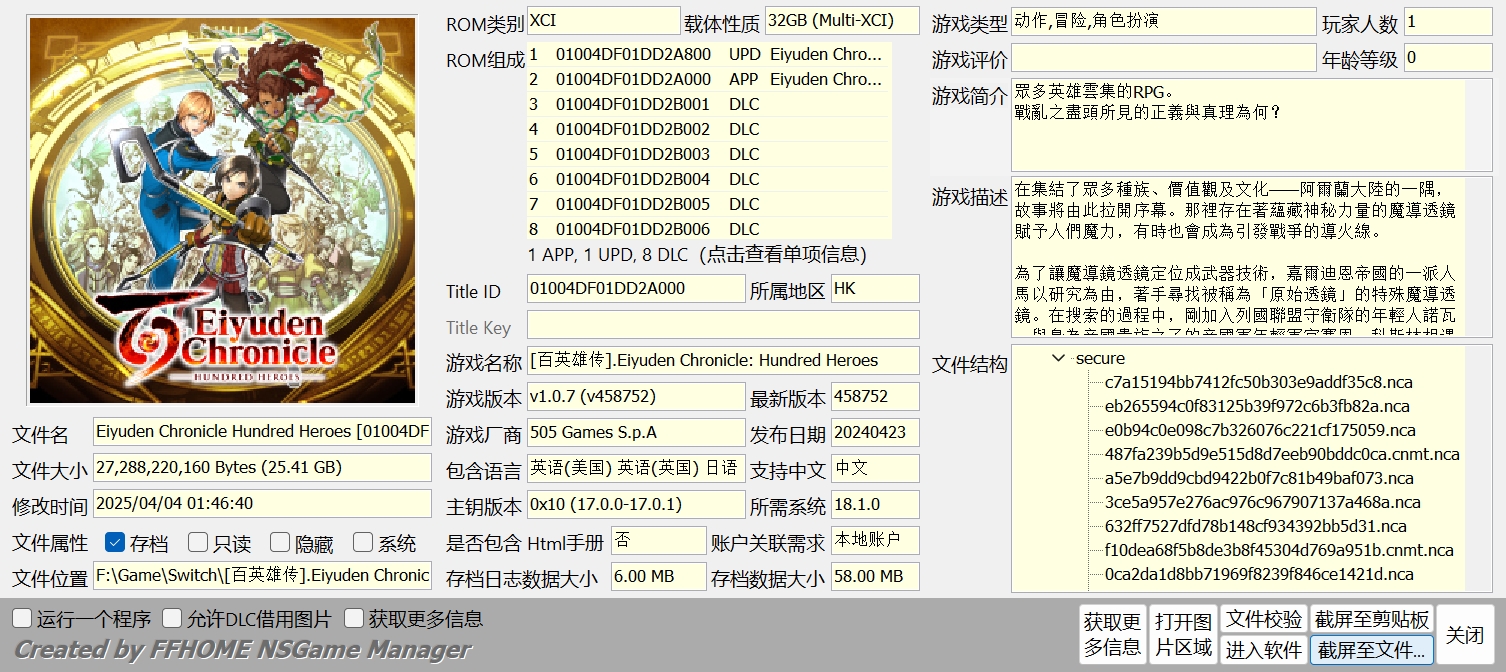1506x672 pixels.
Task: Check the 获取更多信息 checkbox
Action: pos(353,619)
